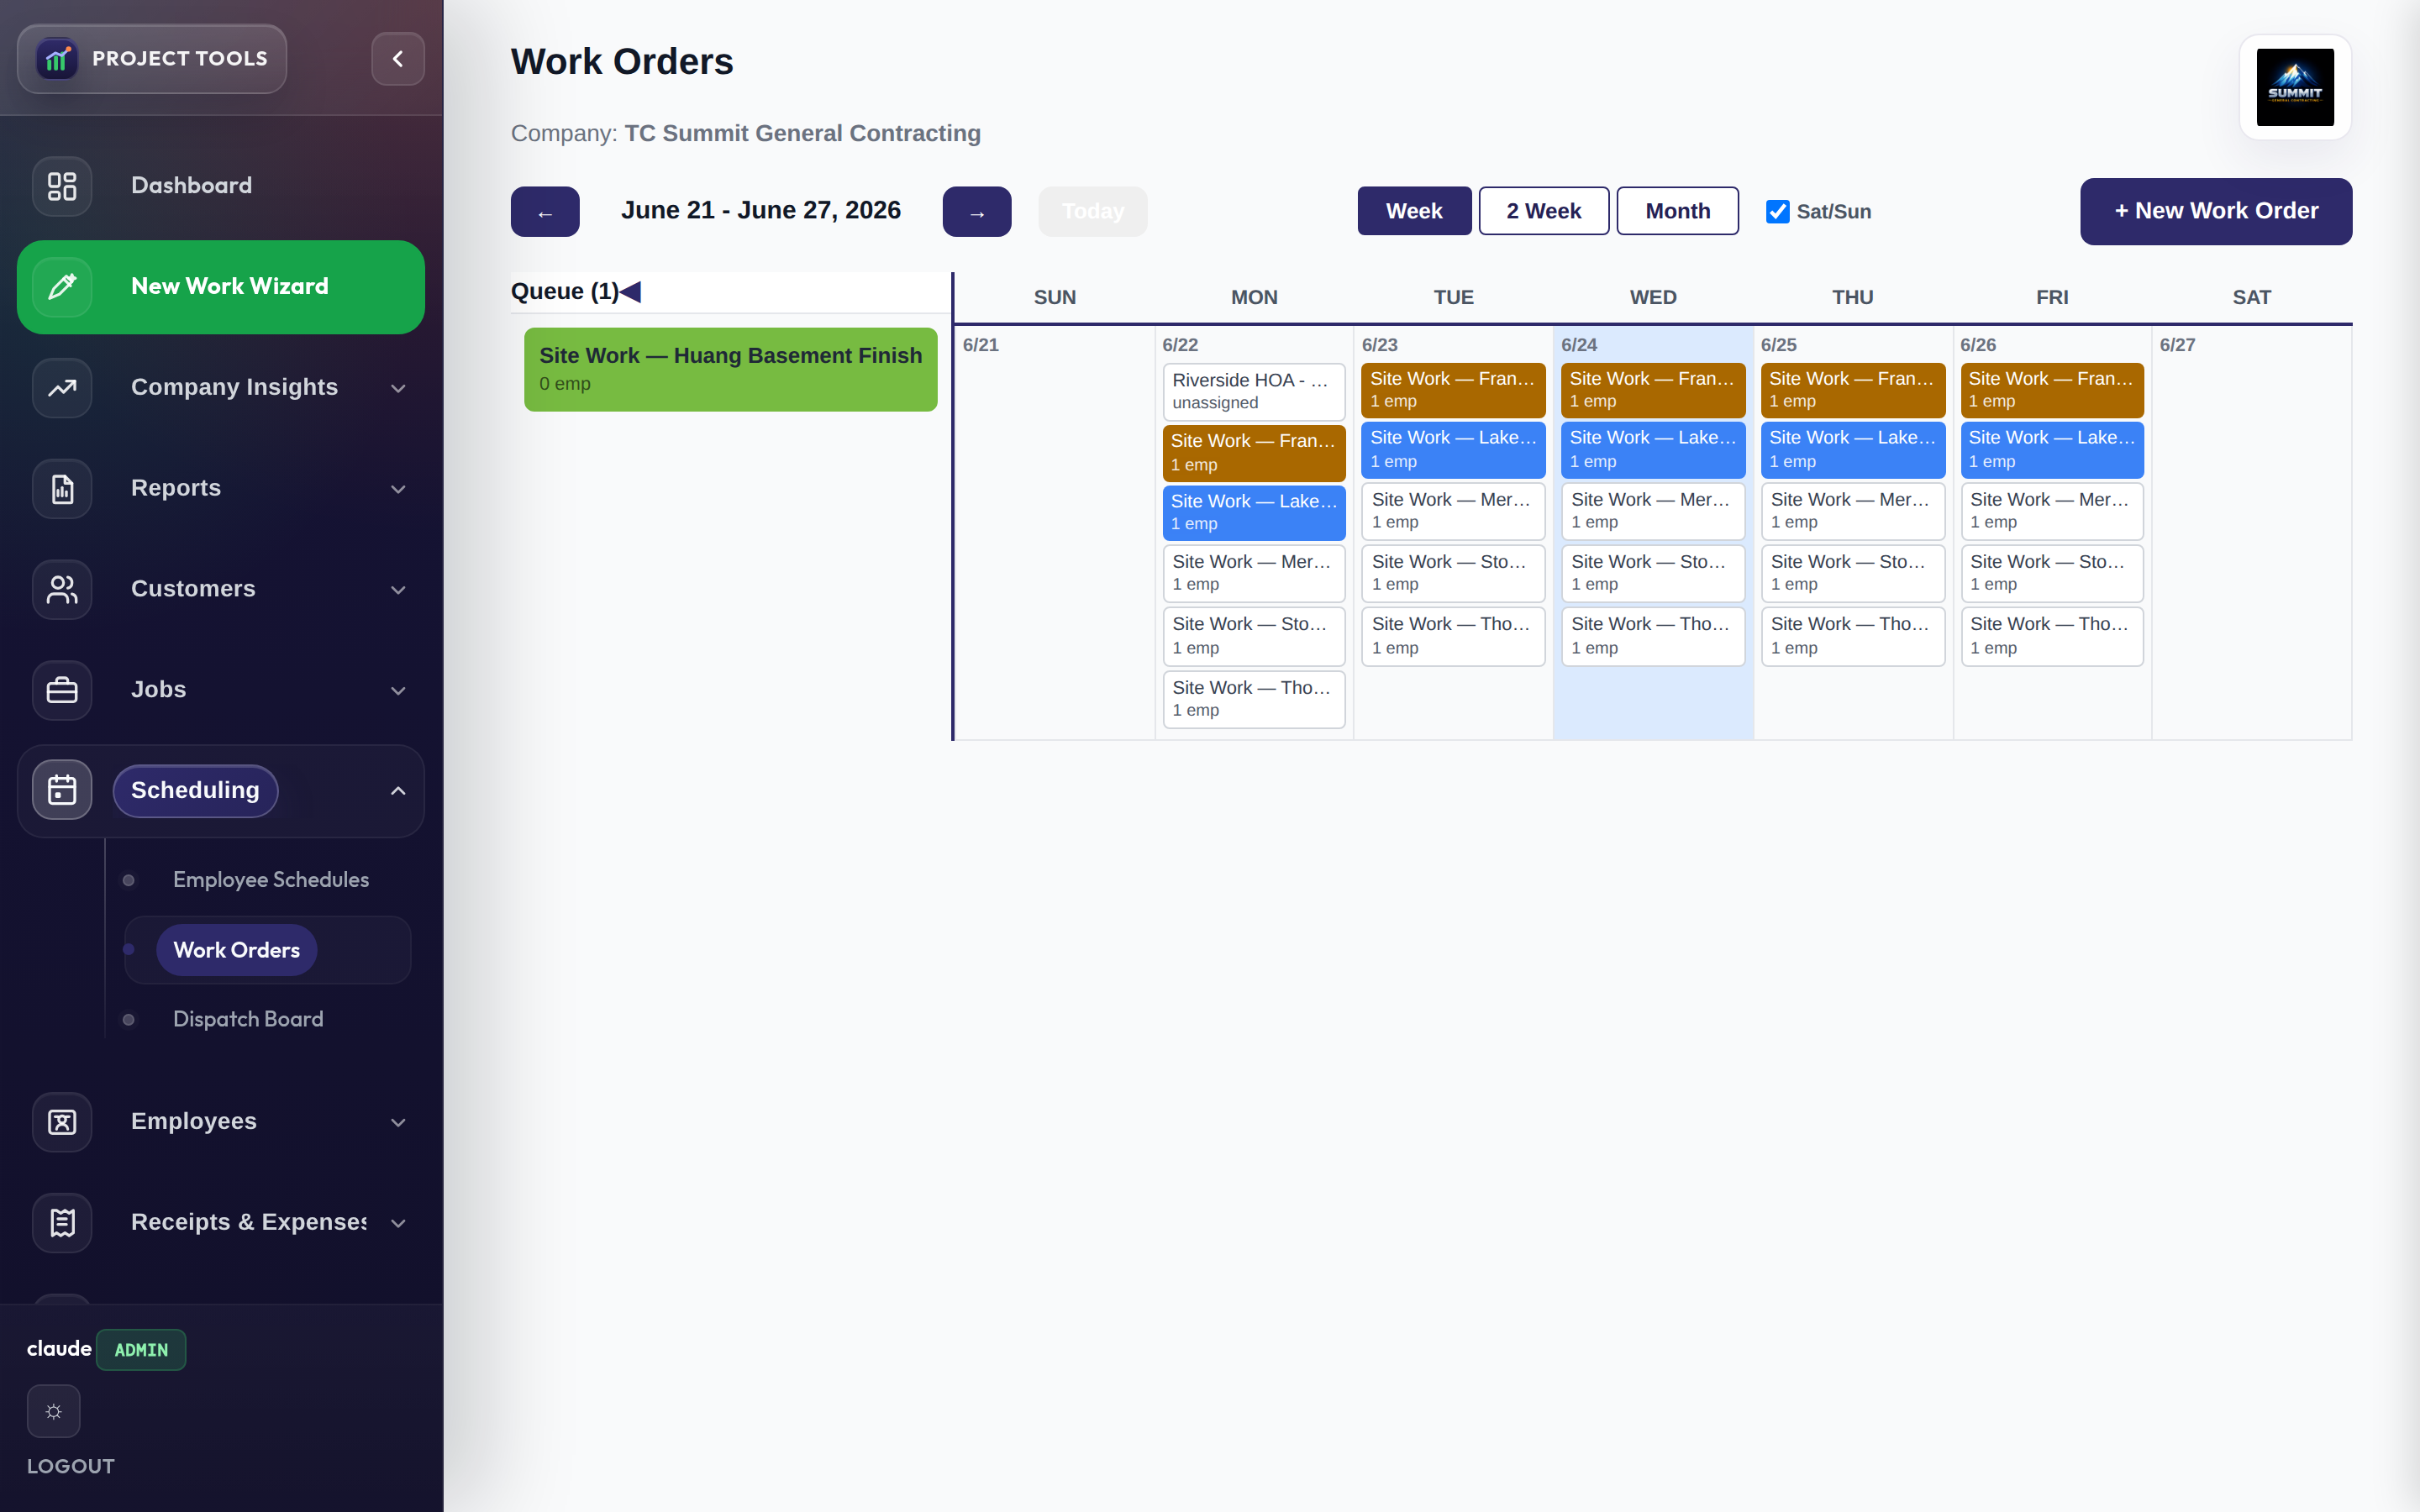Screen dimensions: 2420x1512
Task: Open Tuesday's Site Work Mer order
Action: pyautogui.click(x=1453, y=511)
